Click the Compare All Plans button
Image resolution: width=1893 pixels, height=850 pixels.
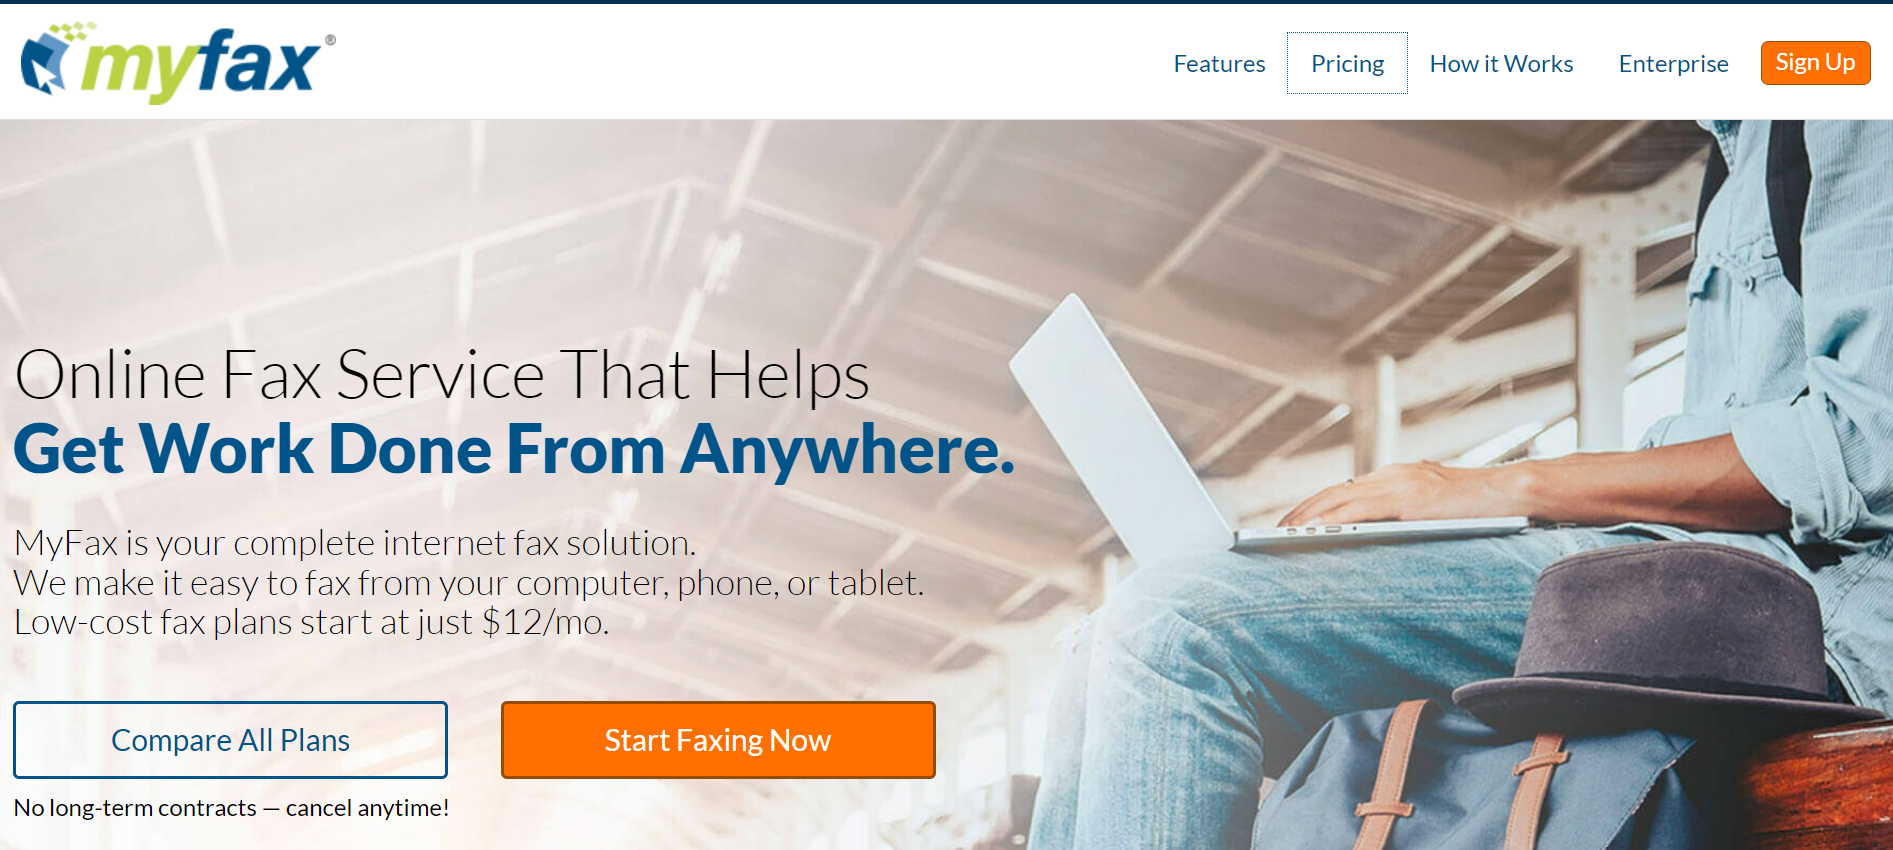click(x=230, y=740)
